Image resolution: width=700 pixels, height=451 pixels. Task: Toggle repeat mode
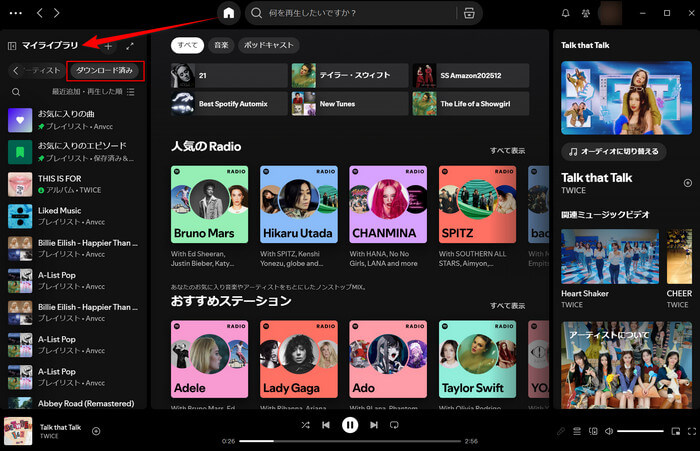(x=394, y=425)
